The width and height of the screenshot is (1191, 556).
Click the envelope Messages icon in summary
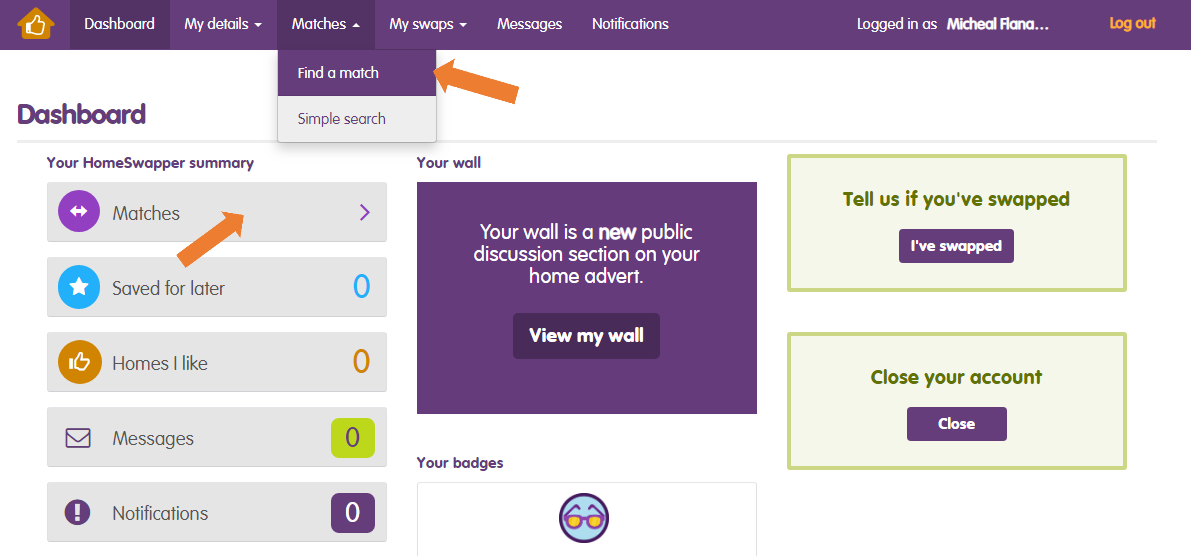point(78,438)
